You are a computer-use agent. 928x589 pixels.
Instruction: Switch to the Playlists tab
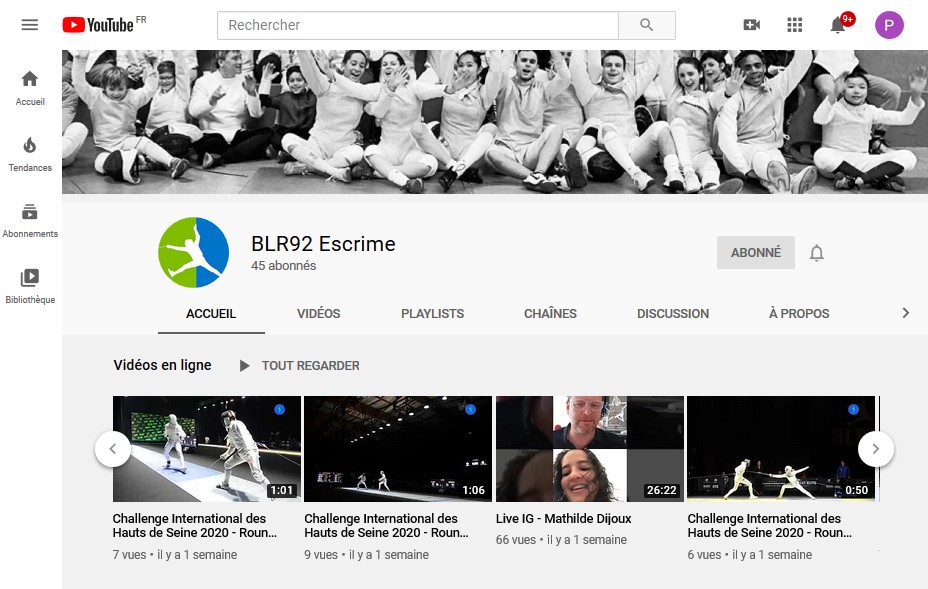point(433,314)
